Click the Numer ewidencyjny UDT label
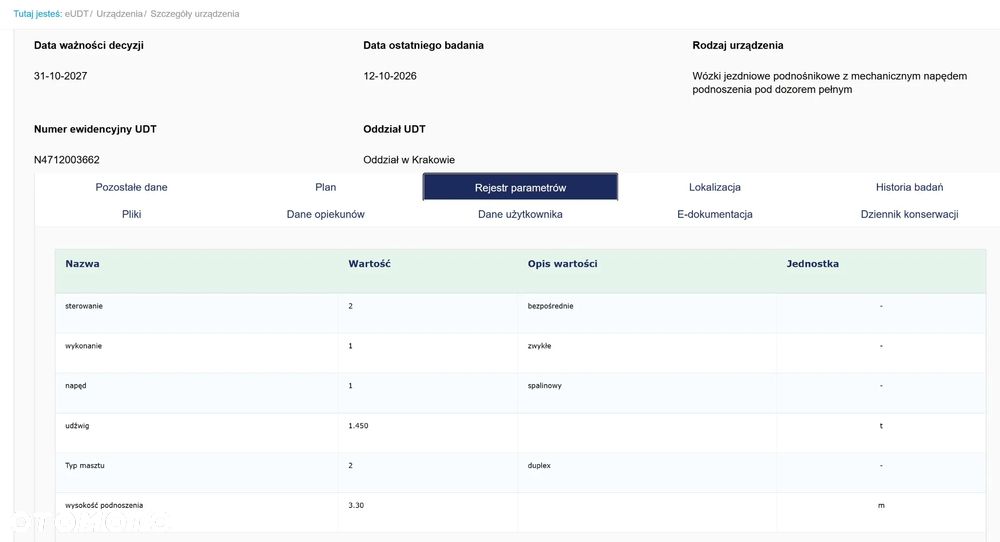Viewport: 1000px width, 542px height. coord(95,129)
